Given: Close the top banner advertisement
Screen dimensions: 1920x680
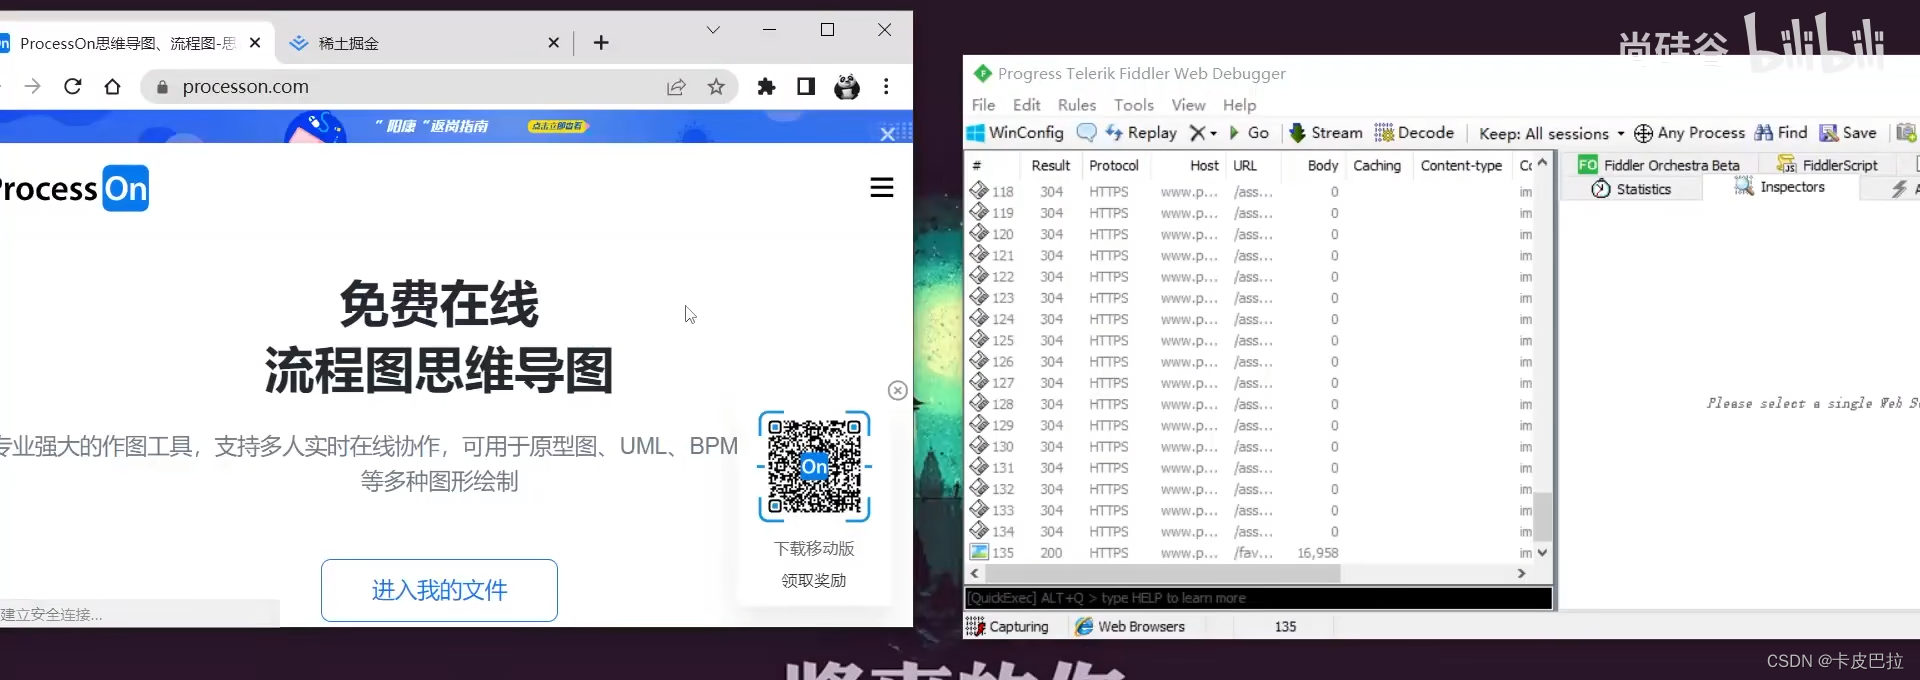Looking at the screenshot, I should pyautogui.click(x=887, y=134).
